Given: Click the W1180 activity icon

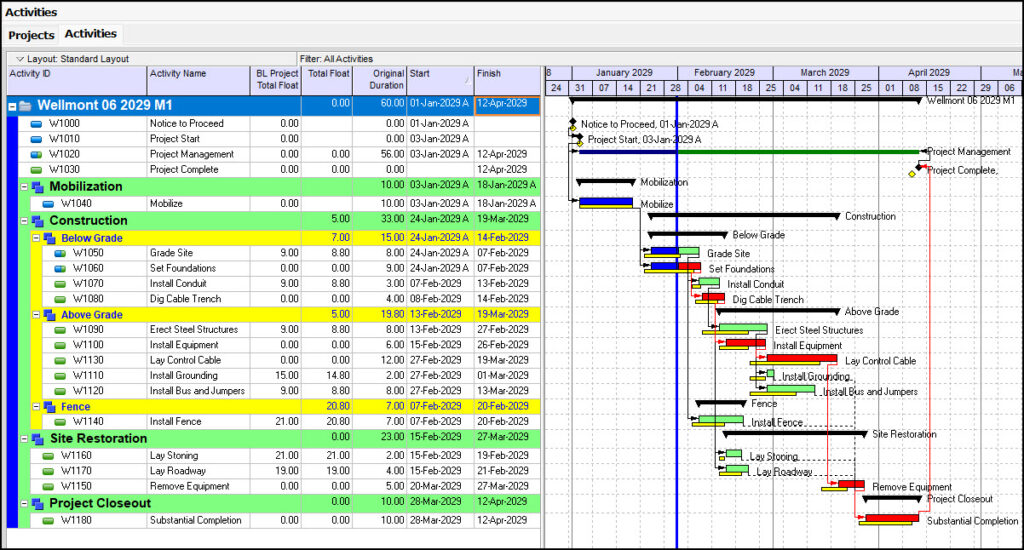Looking at the screenshot, I should tap(48, 521).
